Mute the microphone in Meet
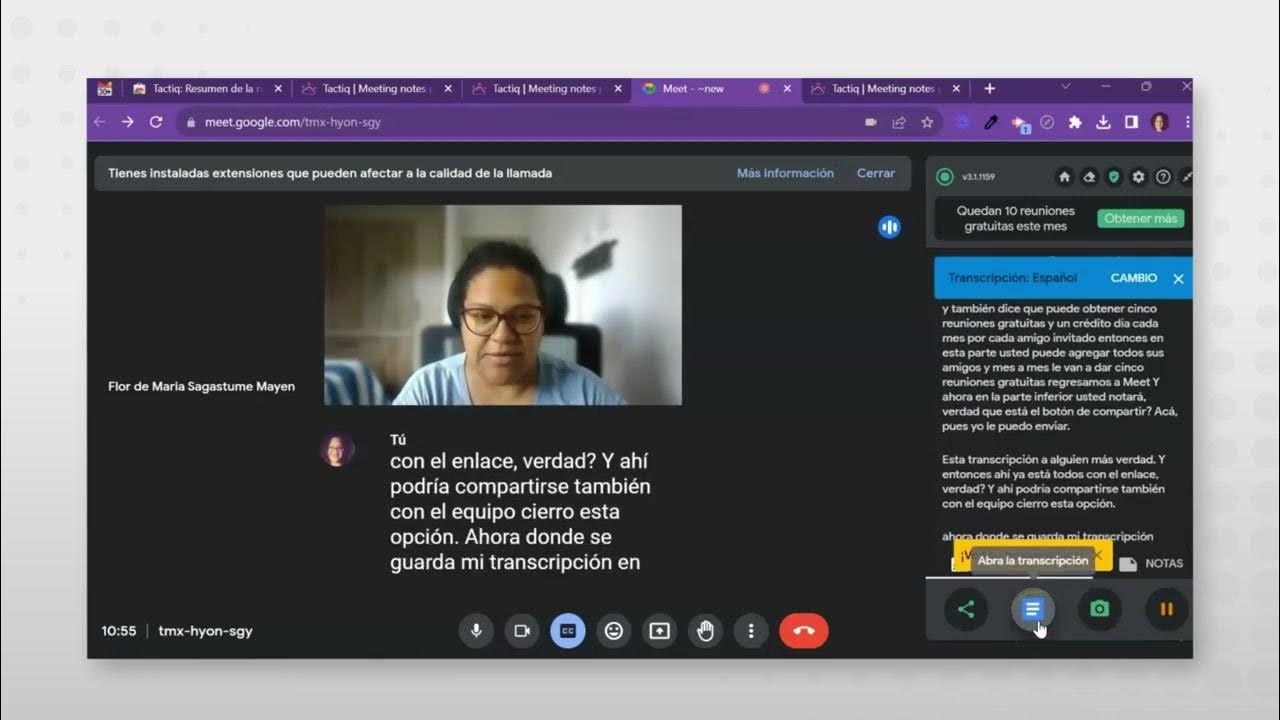Screen dimensions: 1280x720 point(476,631)
